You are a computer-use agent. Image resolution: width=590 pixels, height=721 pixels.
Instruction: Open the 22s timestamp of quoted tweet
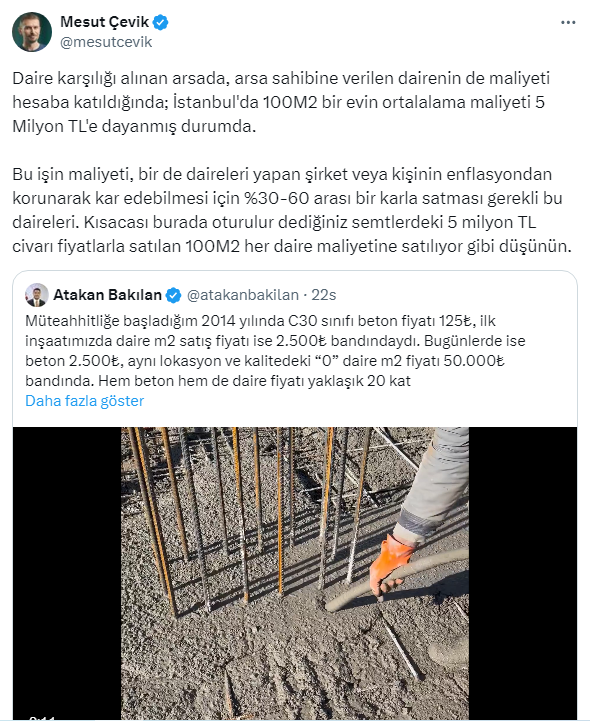pyautogui.click(x=324, y=294)
